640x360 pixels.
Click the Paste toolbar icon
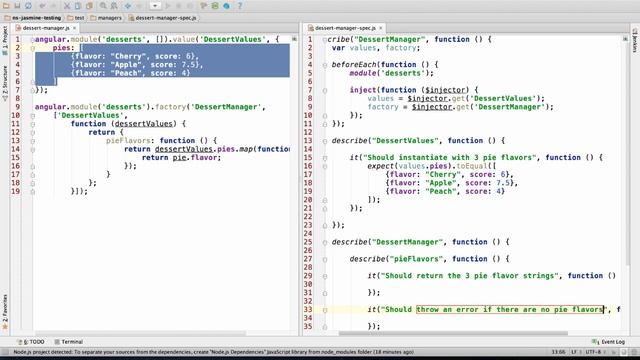point(89,6)
